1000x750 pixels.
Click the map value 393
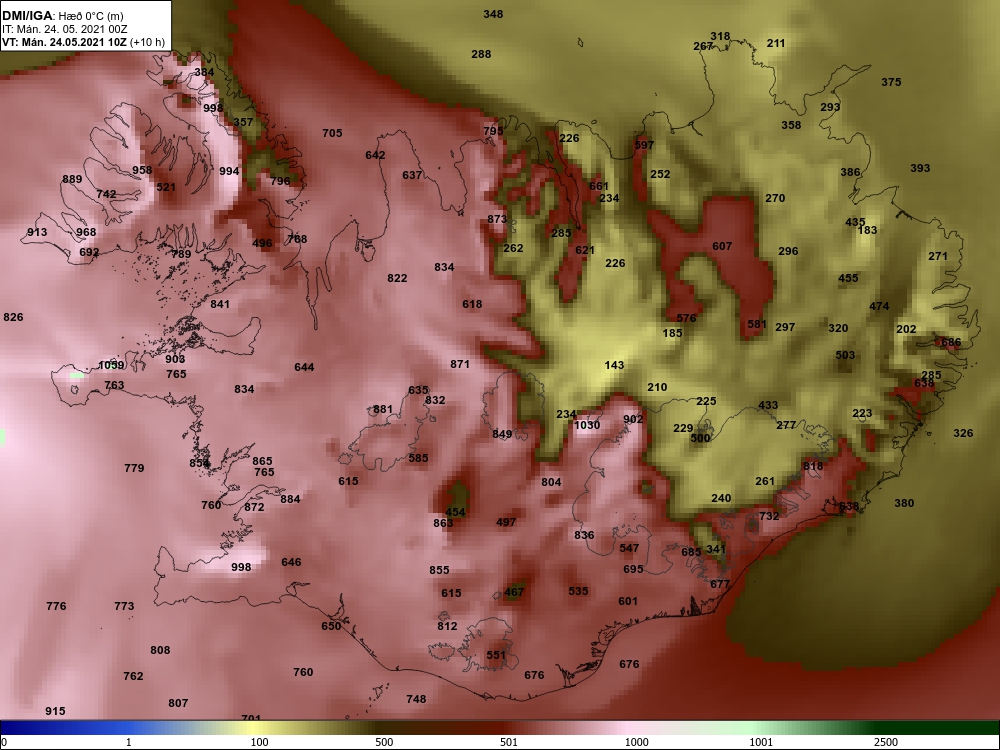pos(920,168)
